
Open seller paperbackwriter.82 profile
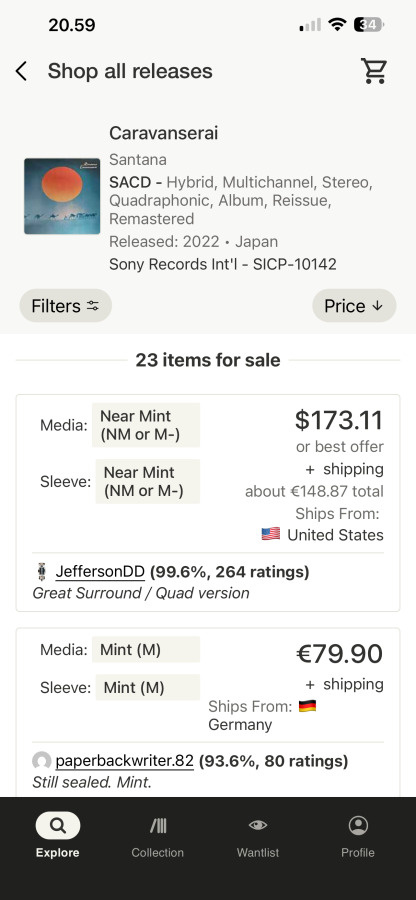tap(125, 762)
